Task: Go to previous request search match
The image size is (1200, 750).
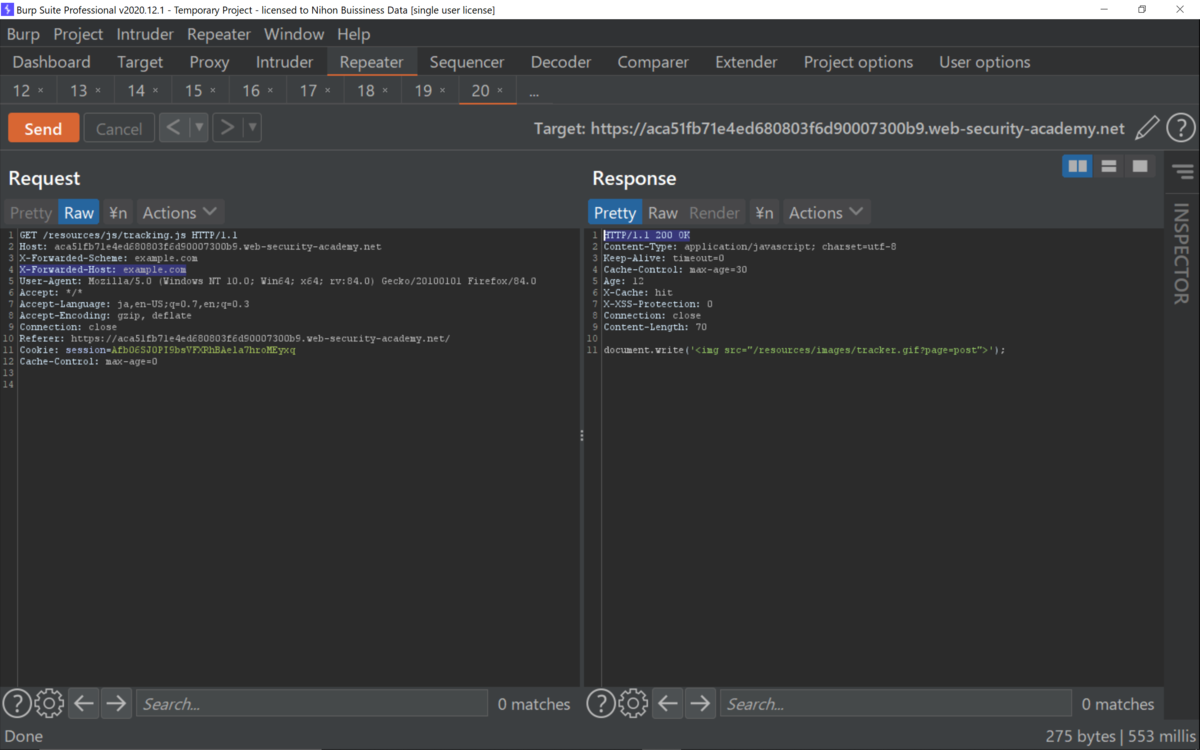Action: 84,704
